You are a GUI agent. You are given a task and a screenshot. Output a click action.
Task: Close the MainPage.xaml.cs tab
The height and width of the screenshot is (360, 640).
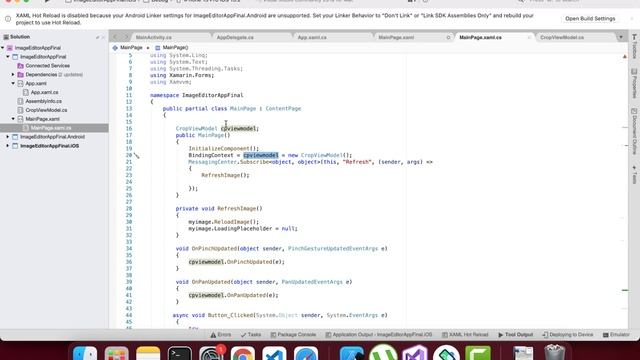pos(529,37)
